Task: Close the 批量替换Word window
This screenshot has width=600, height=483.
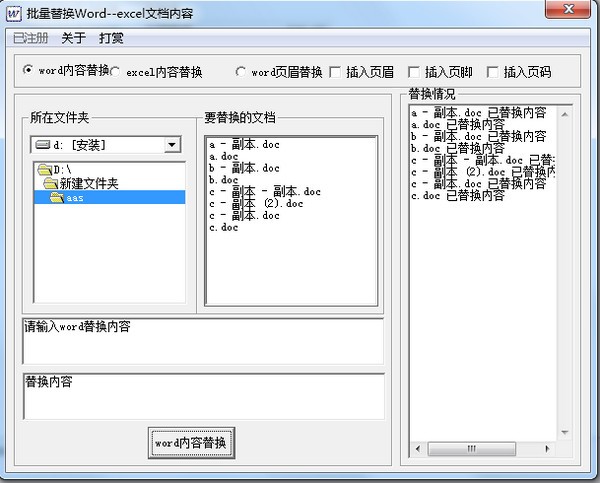Action: coord(568,10)
